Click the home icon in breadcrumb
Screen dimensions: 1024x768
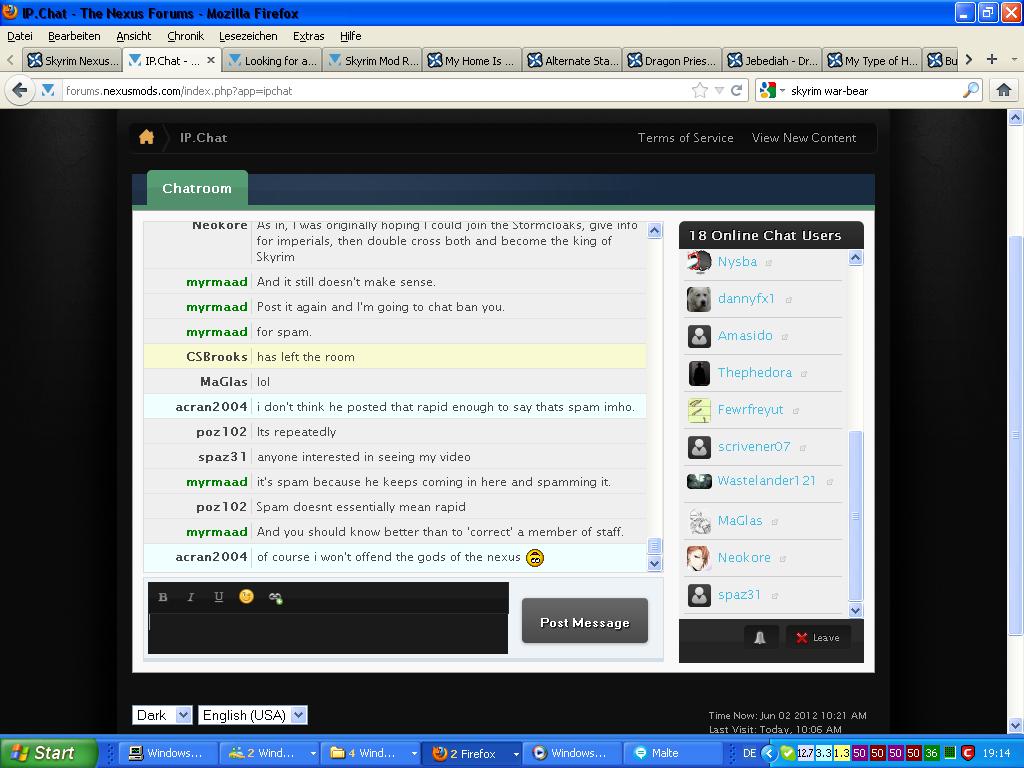[146, 137]
